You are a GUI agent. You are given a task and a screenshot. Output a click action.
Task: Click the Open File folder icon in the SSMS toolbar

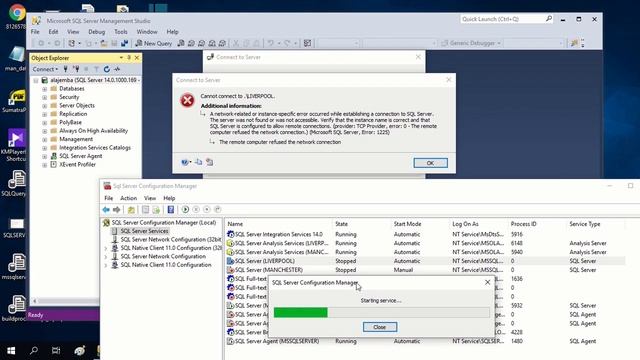104,43
